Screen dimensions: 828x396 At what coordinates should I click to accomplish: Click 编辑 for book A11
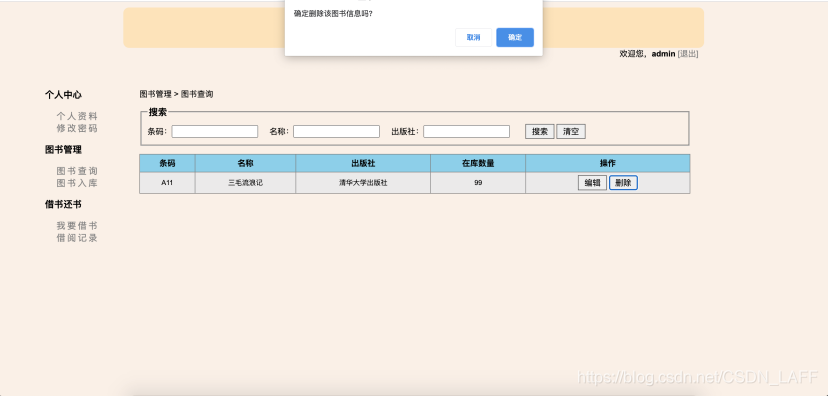point(592,183)
